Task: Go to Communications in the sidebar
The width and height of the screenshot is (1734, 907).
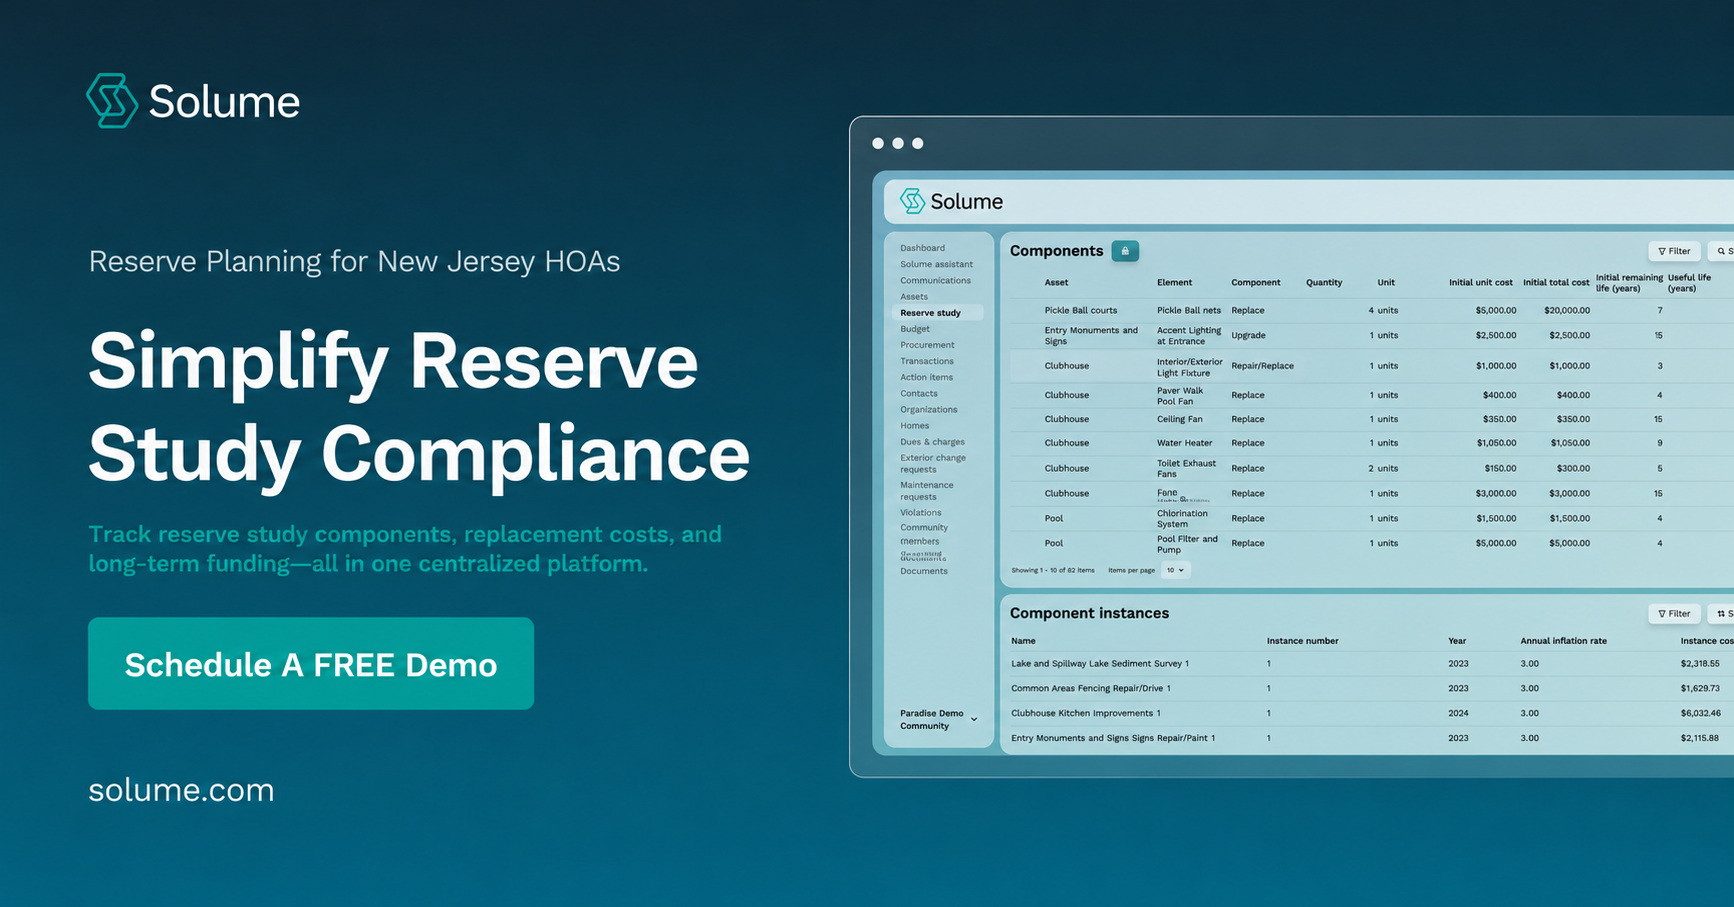Action: pyautogui.click(x=935, y=280)
